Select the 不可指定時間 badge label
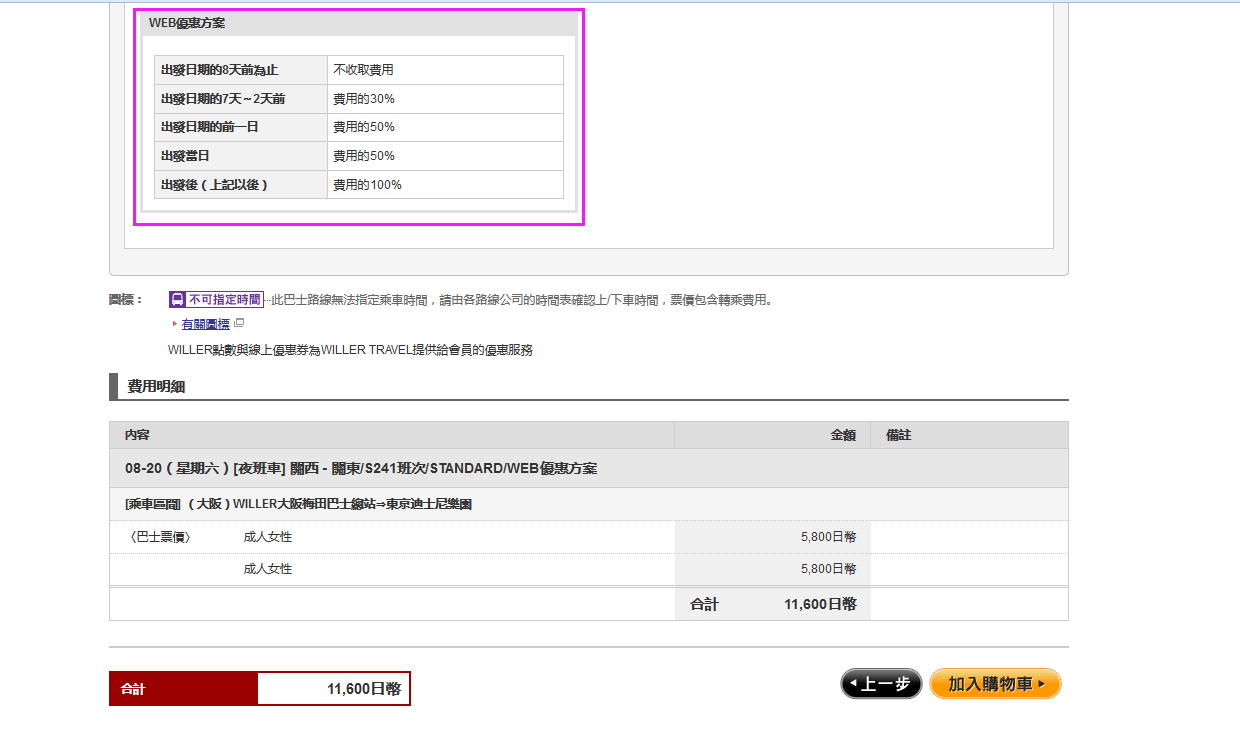The image size is (1240, 733). 215,299
